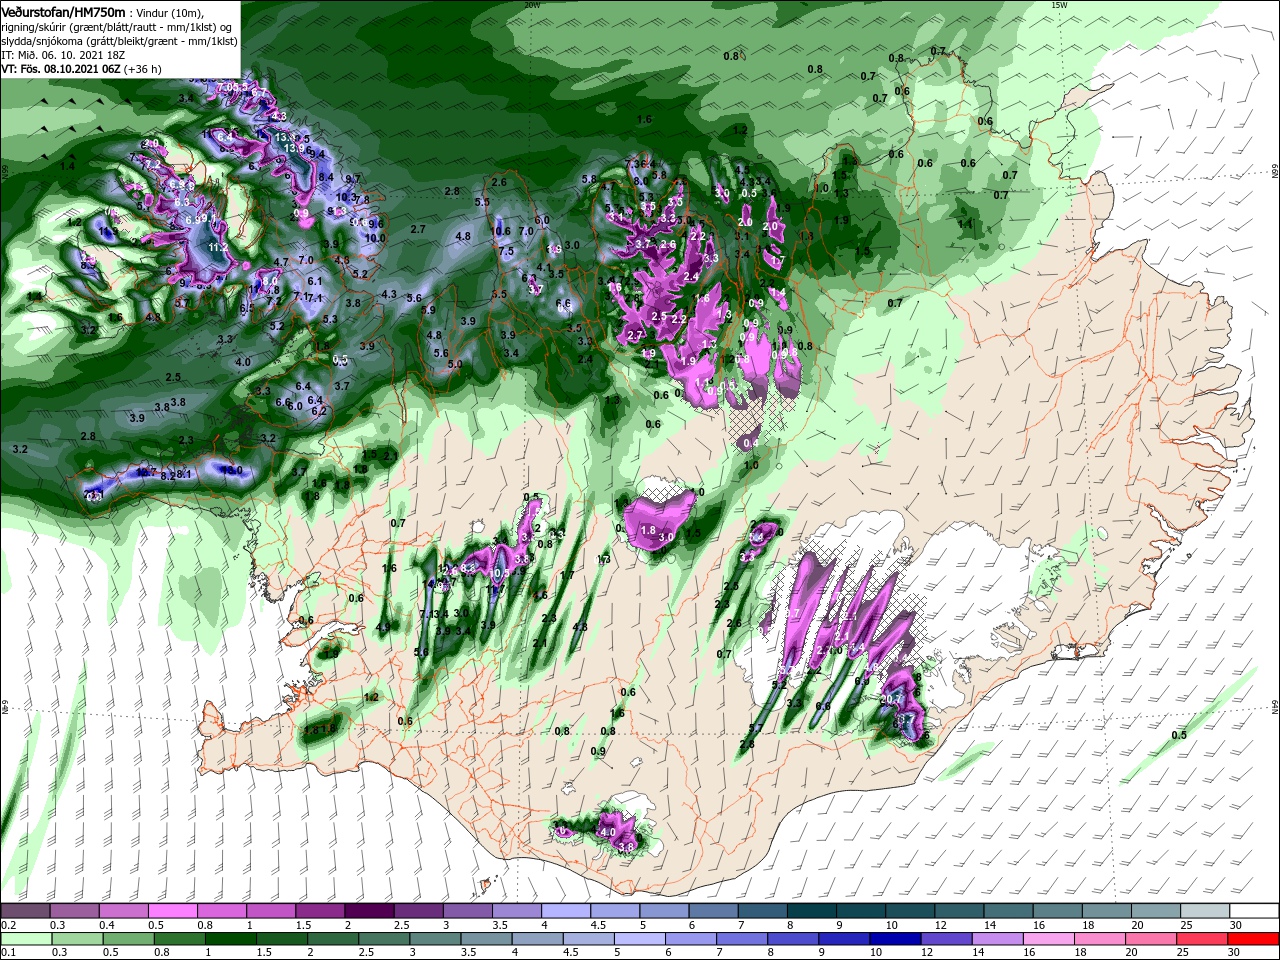Select the purple rain swatch starting at 12
This screenshot has height=960, width=1280.
pyautogui.click(x=946, y=938)
